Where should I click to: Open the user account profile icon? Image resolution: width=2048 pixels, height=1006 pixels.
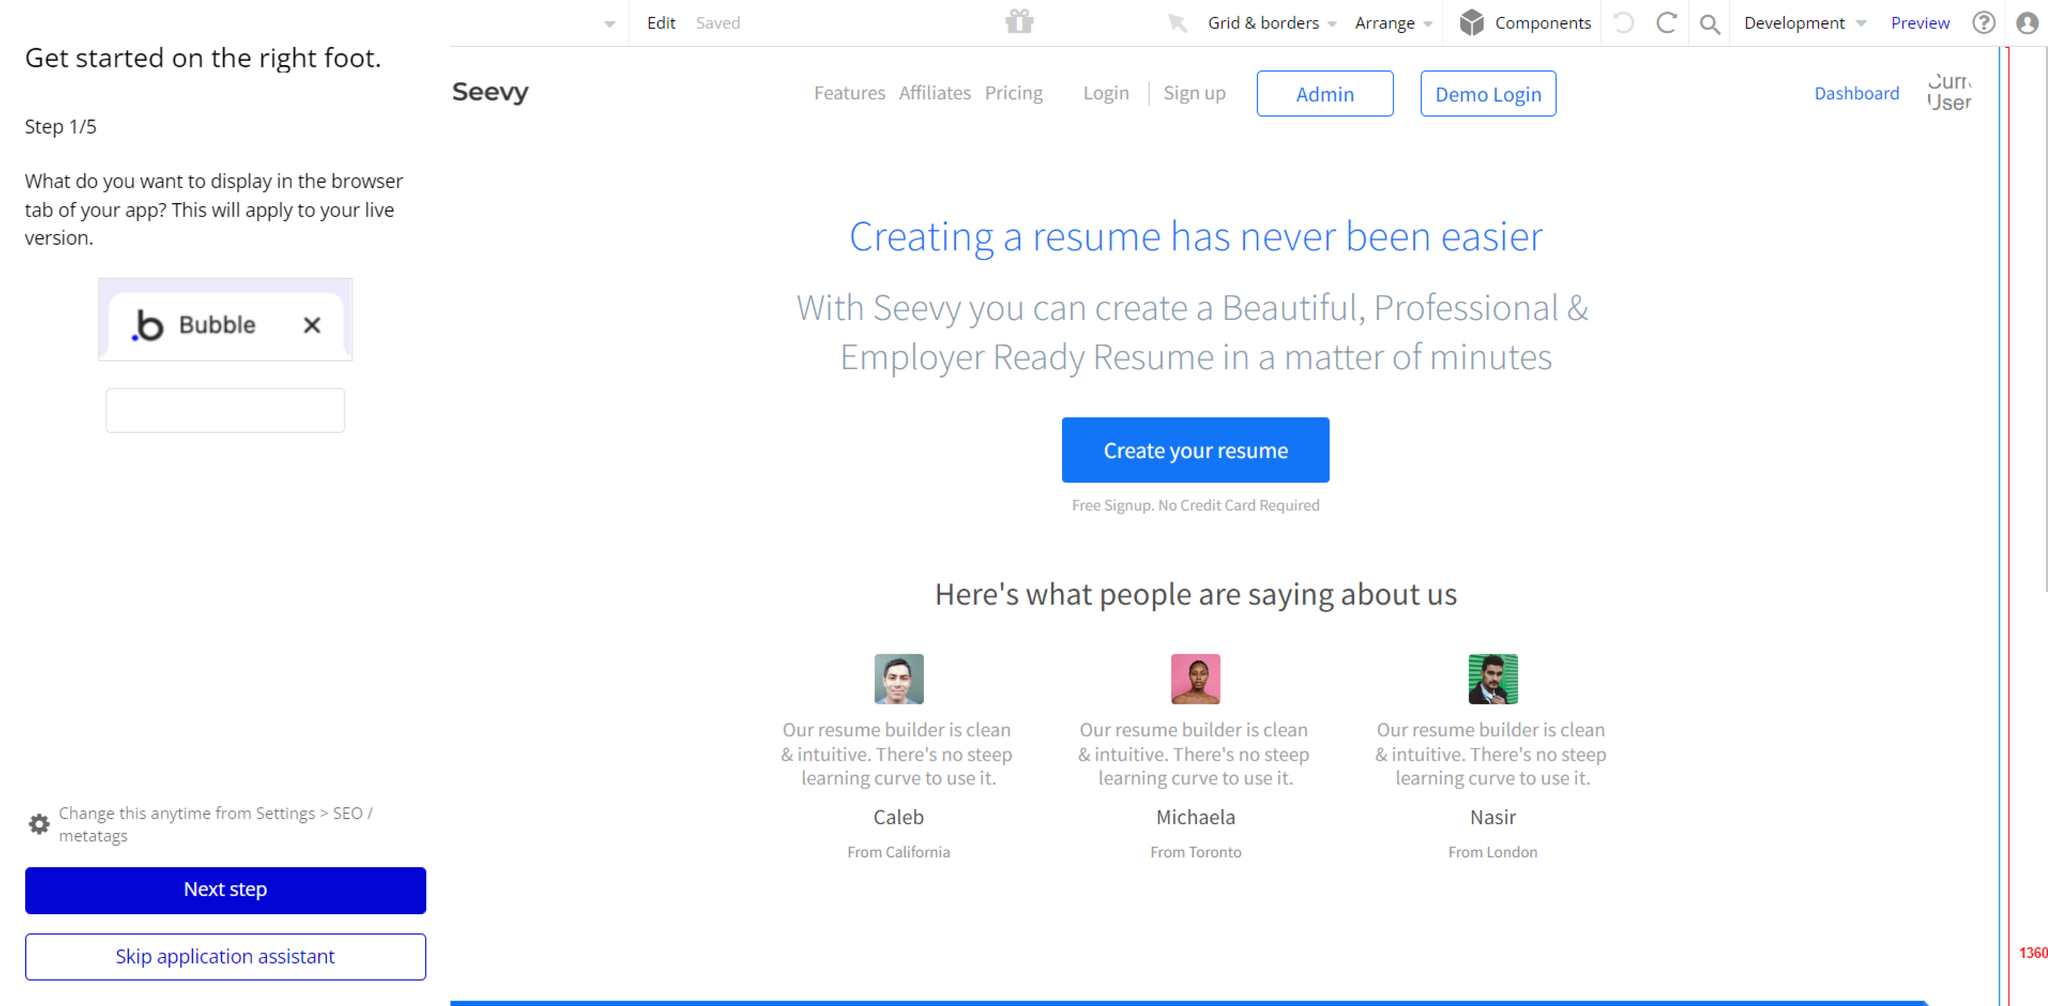point(2027,23)
